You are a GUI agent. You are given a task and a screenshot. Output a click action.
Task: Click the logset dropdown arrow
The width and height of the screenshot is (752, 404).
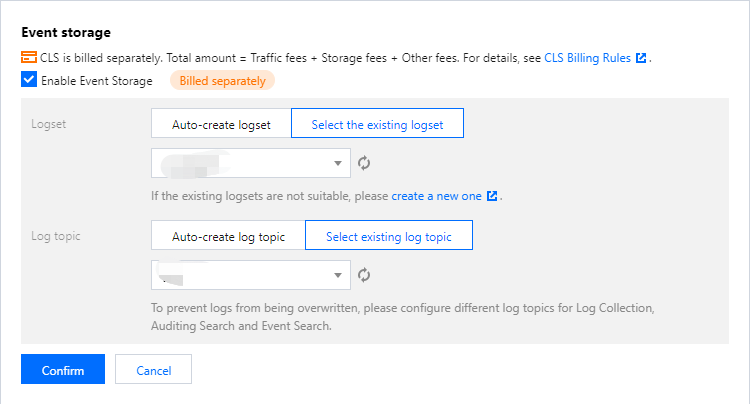(x=337, y=163)
